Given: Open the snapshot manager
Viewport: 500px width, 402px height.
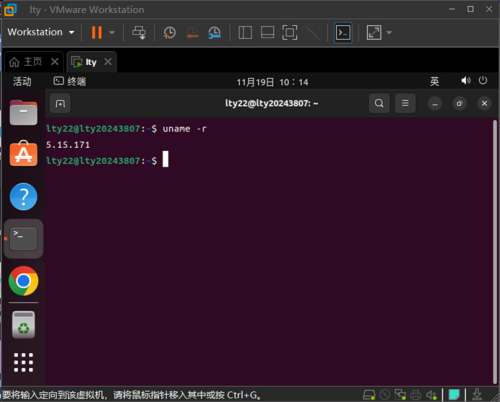Looking at the screenshot, I should coord(214,33).
